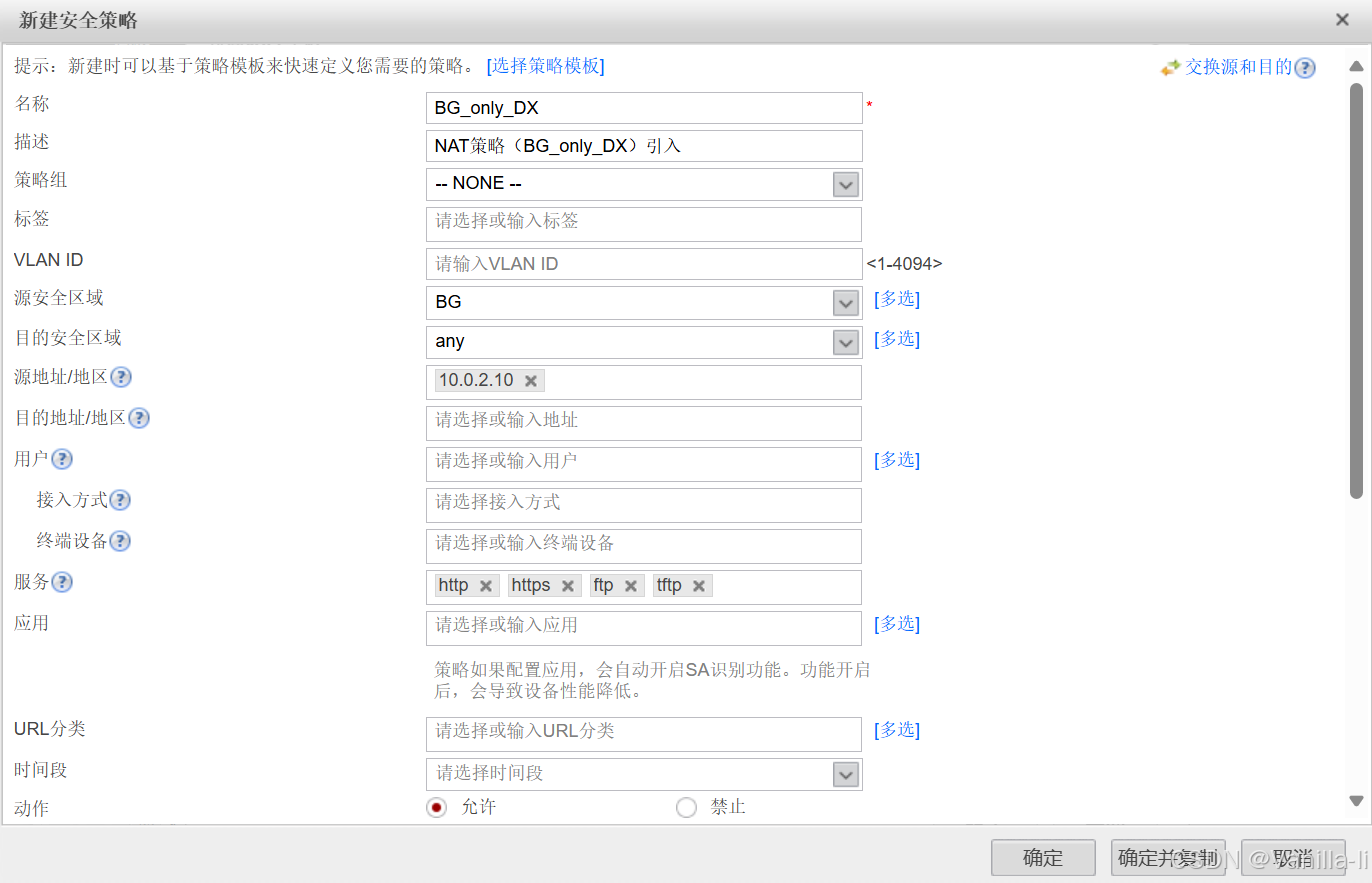1372x883 pixels.
Task: Click the swap arrows icon for 交换源和目的
Action: (1170, 68)
